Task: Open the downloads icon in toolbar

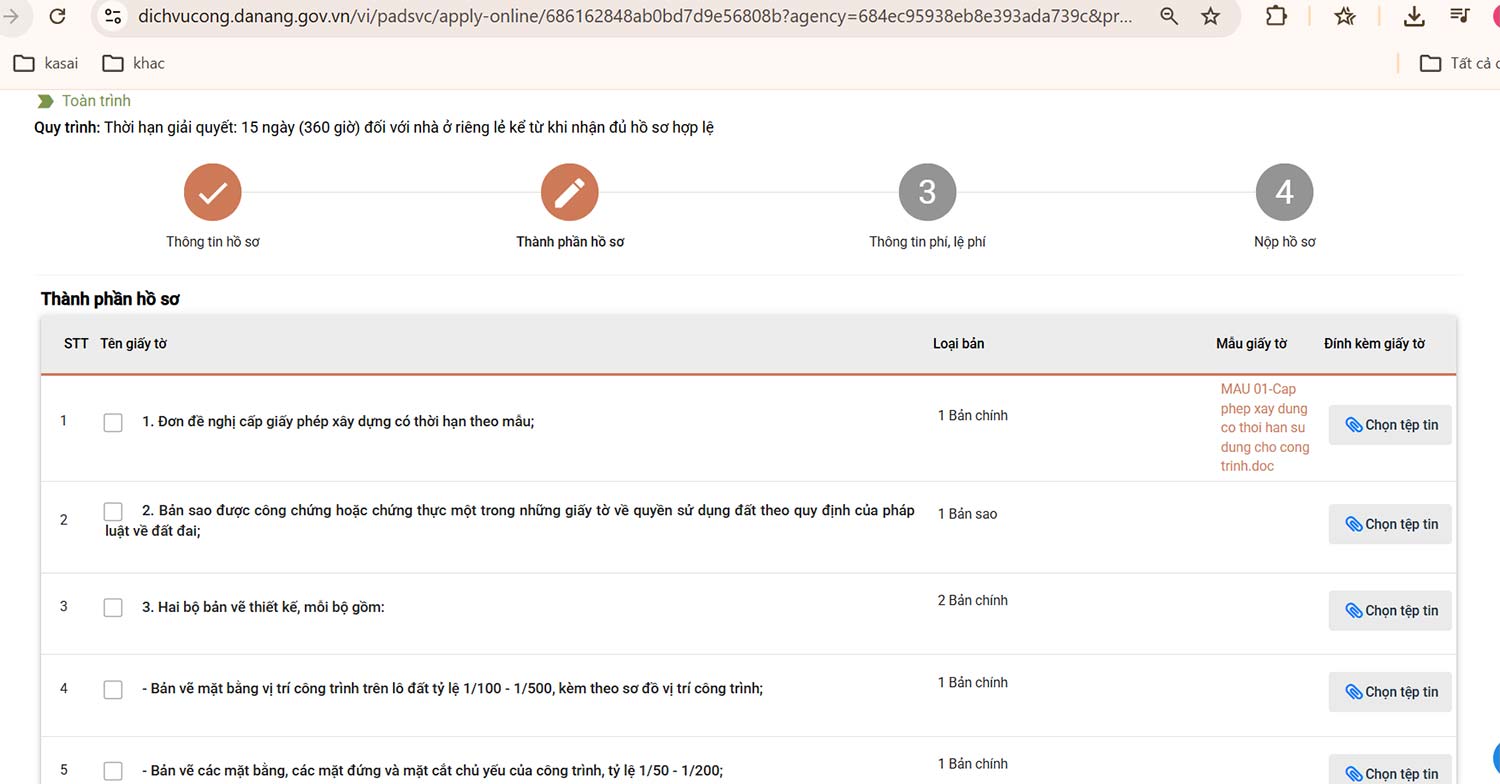Action: point(1413,16)
